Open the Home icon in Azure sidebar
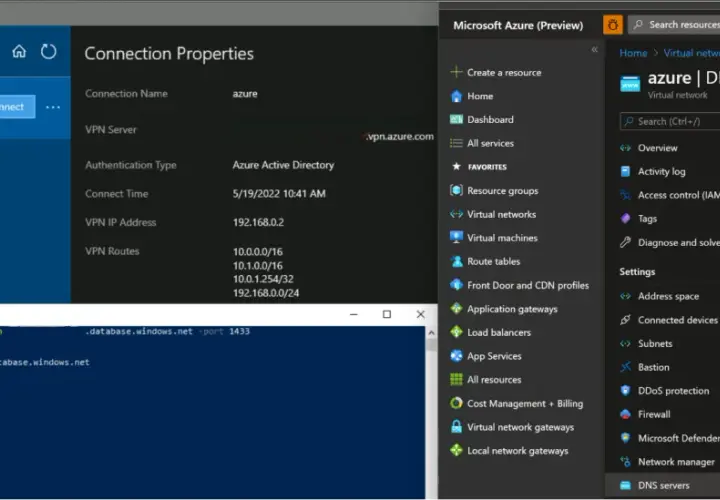 click(456, 96)
